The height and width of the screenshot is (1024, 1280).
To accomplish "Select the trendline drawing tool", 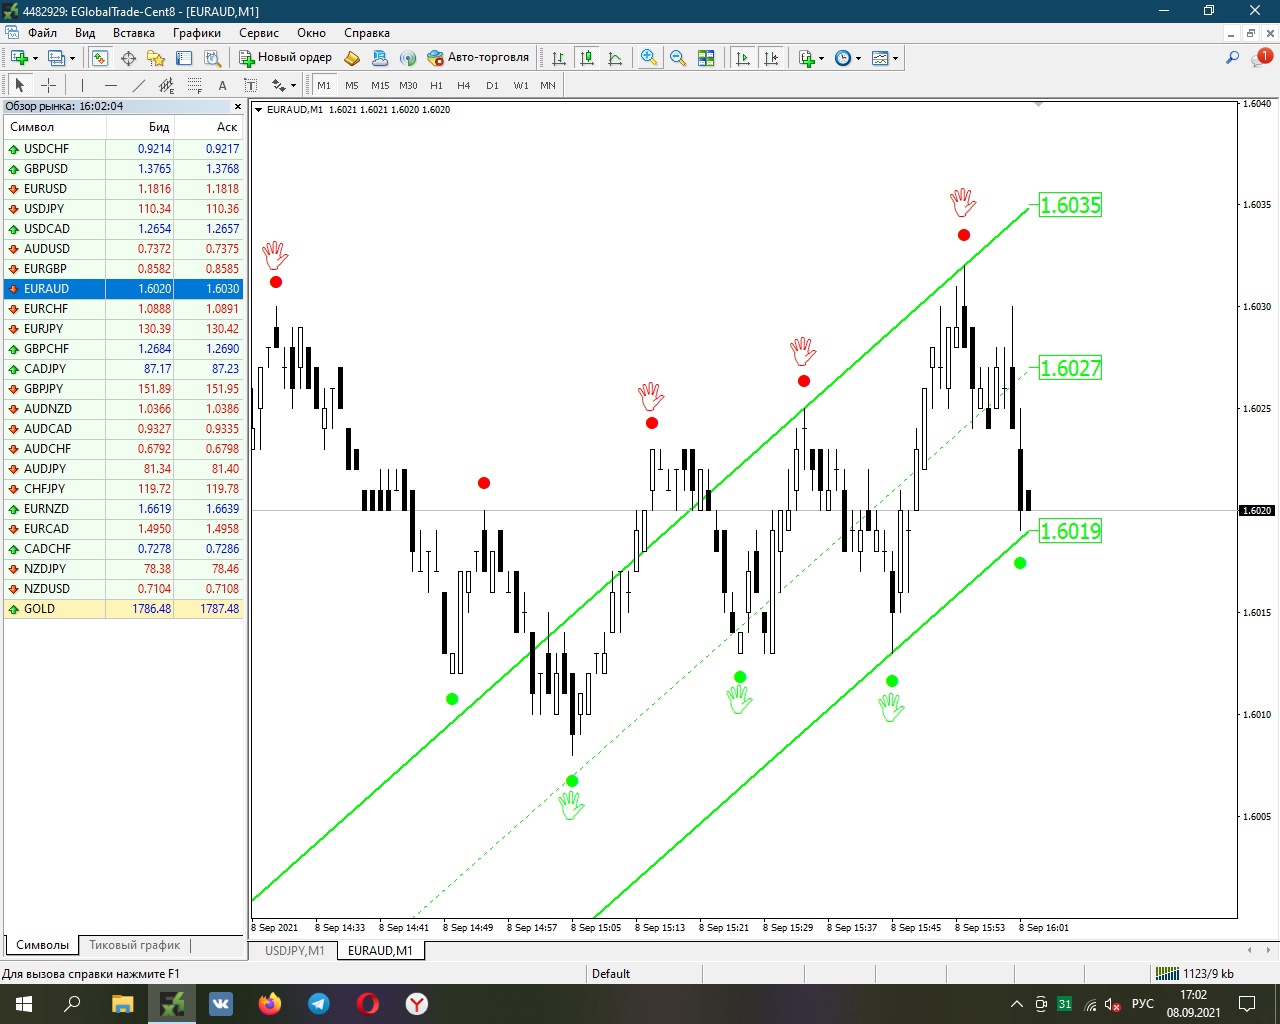I will tap(139, 85).
